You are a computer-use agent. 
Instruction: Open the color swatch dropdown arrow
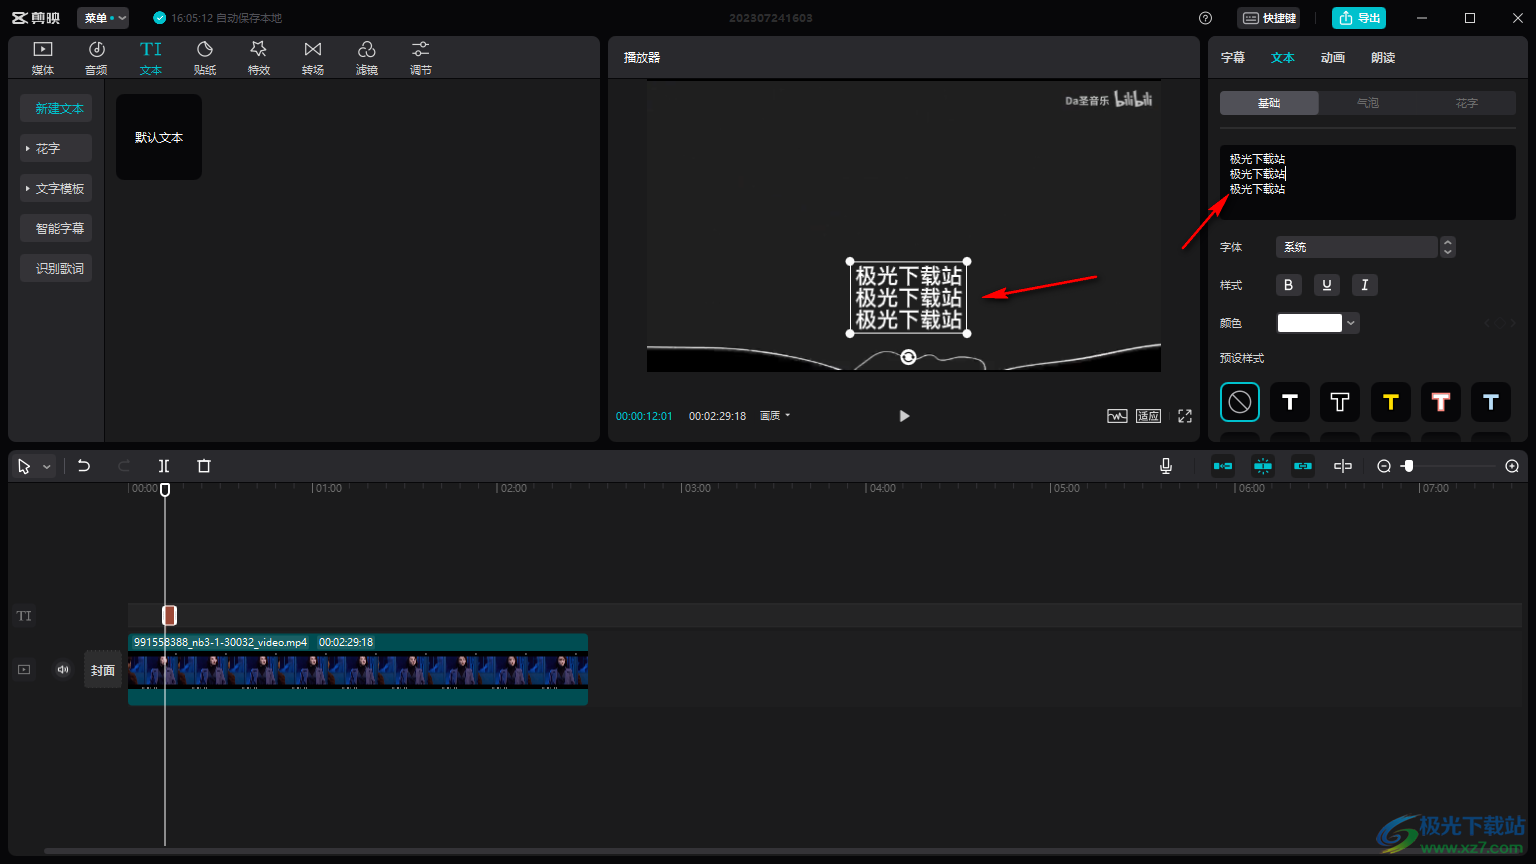(x=1351, y=323)
